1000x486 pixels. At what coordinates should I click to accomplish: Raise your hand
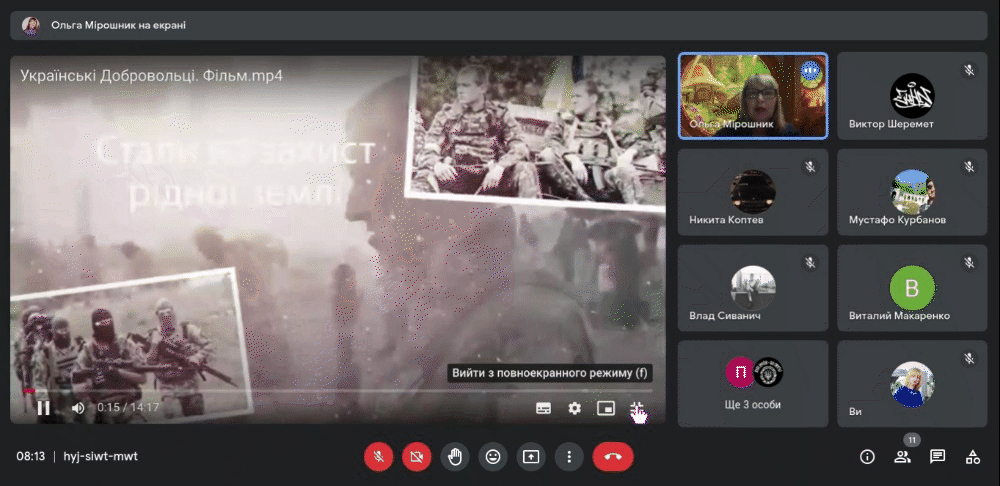pos(455,457)
